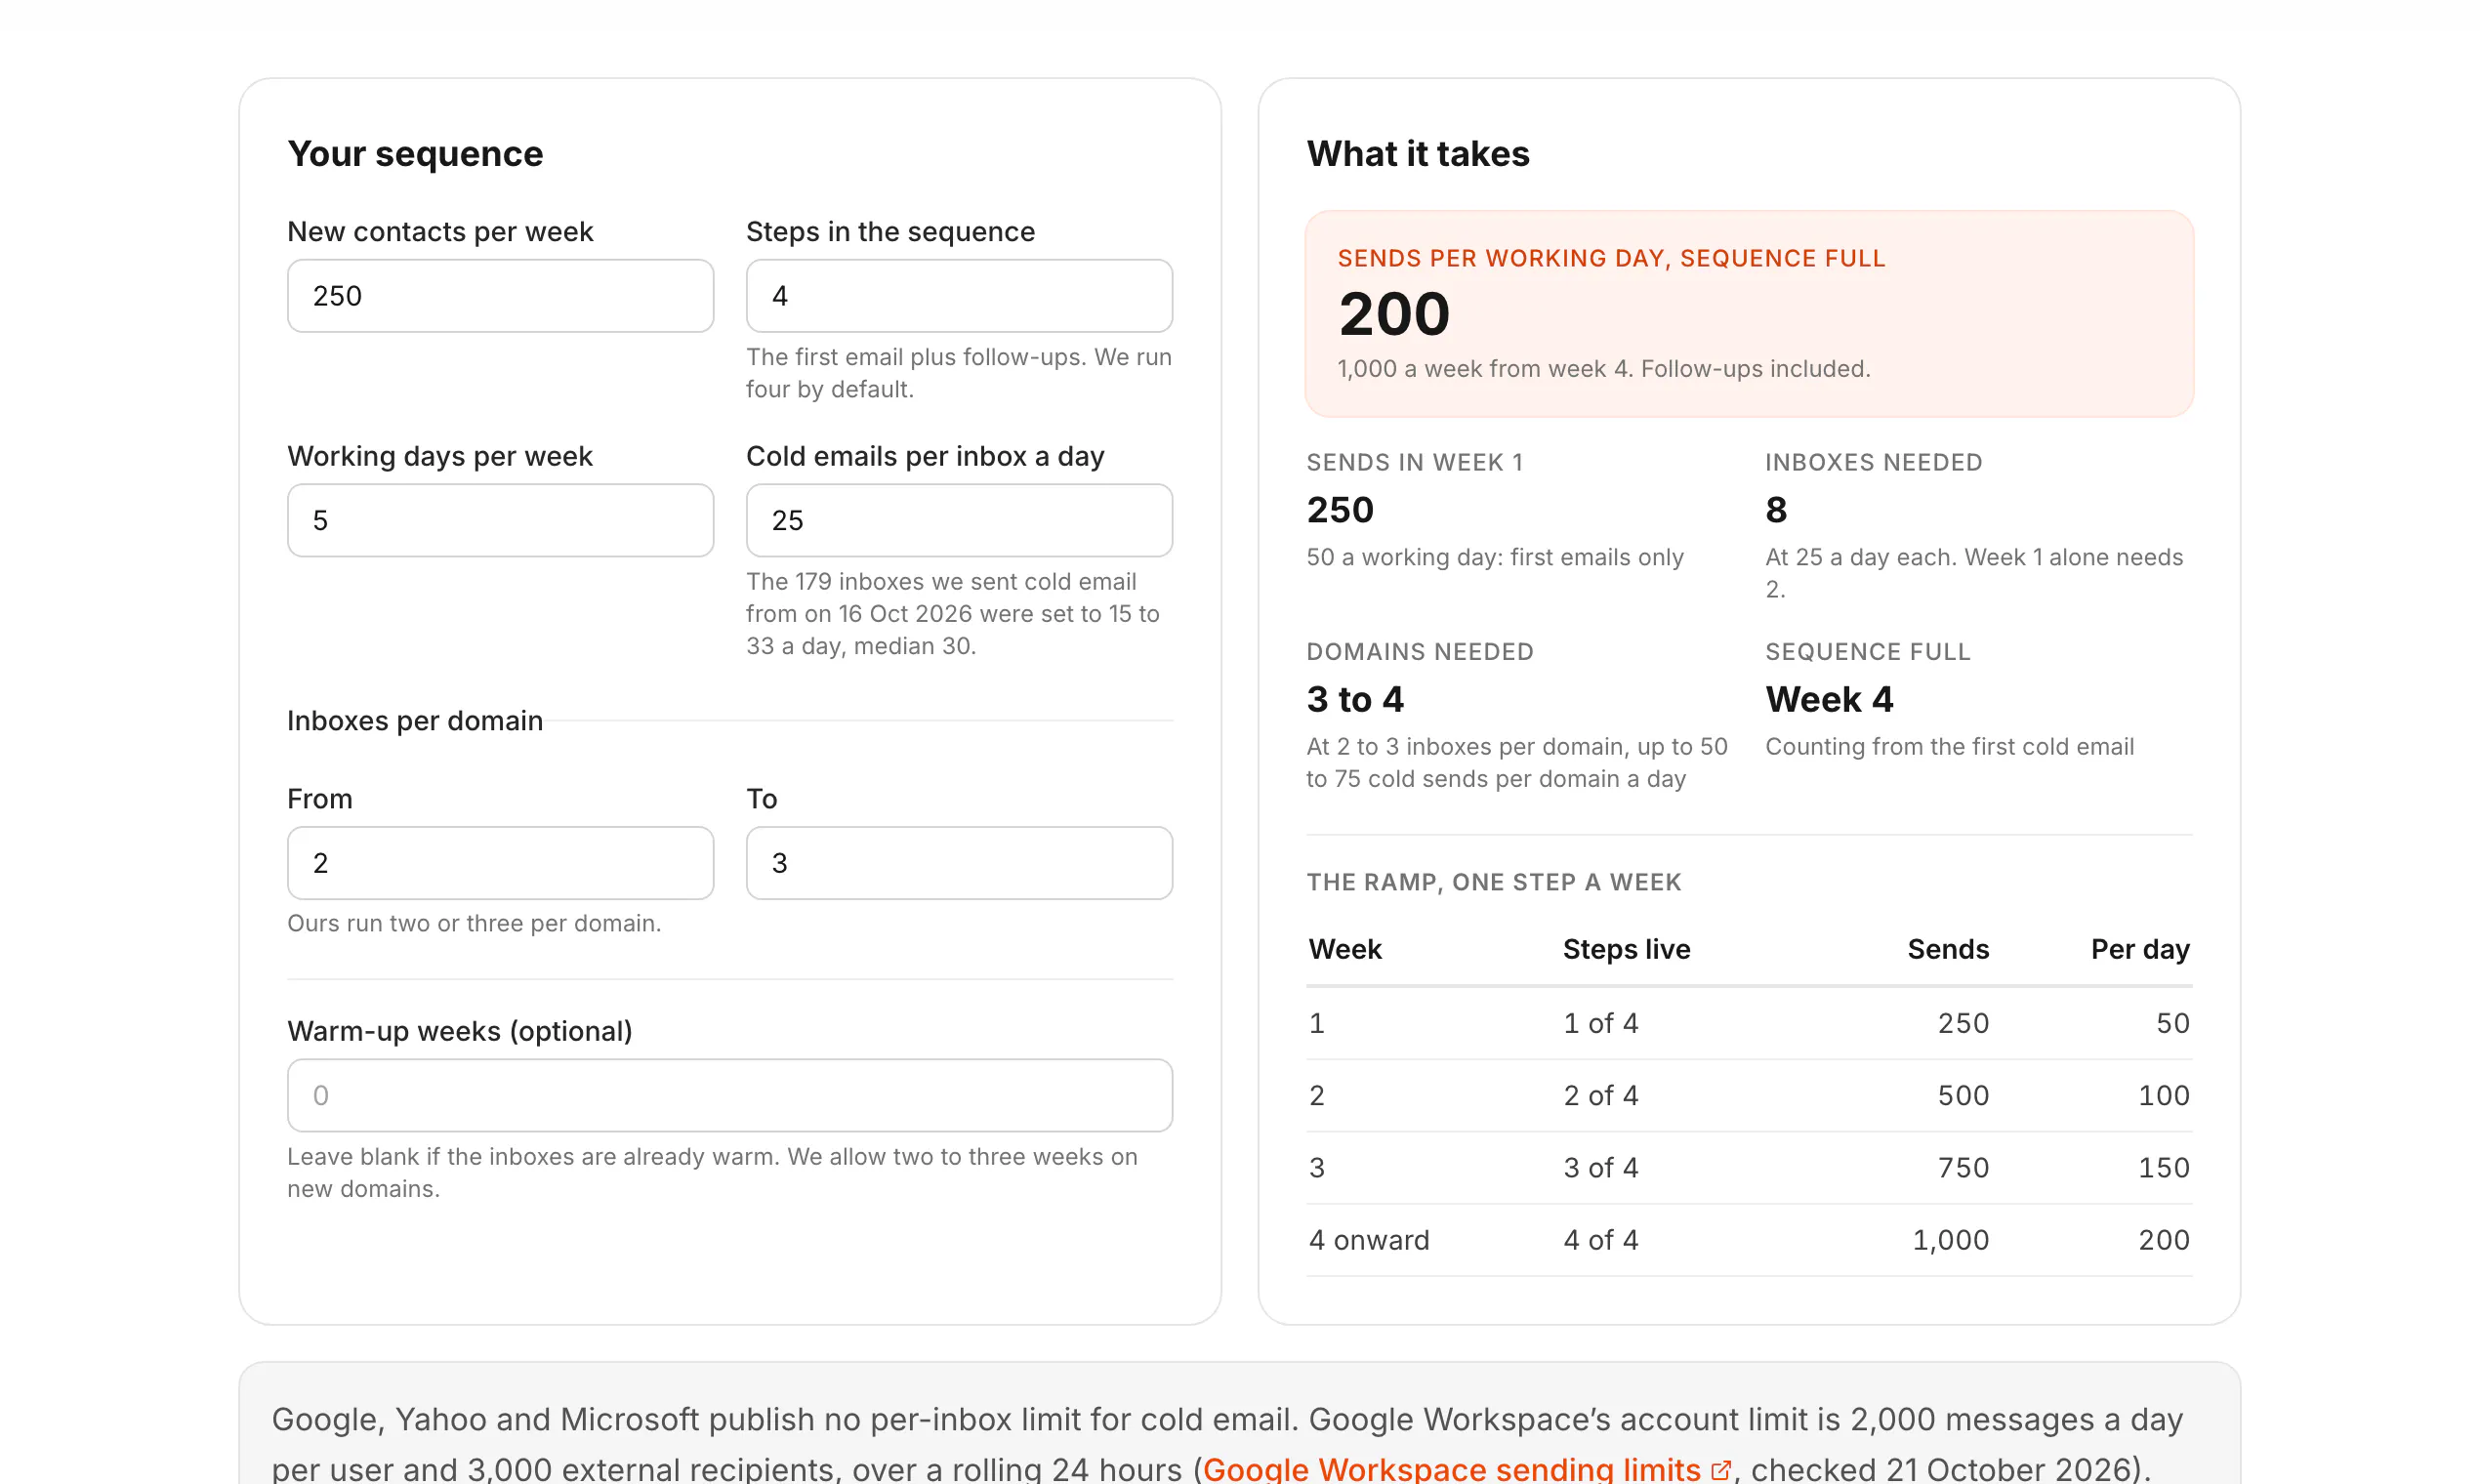
Task: Focus the Working days per week input
Action: tap(500, 520)
